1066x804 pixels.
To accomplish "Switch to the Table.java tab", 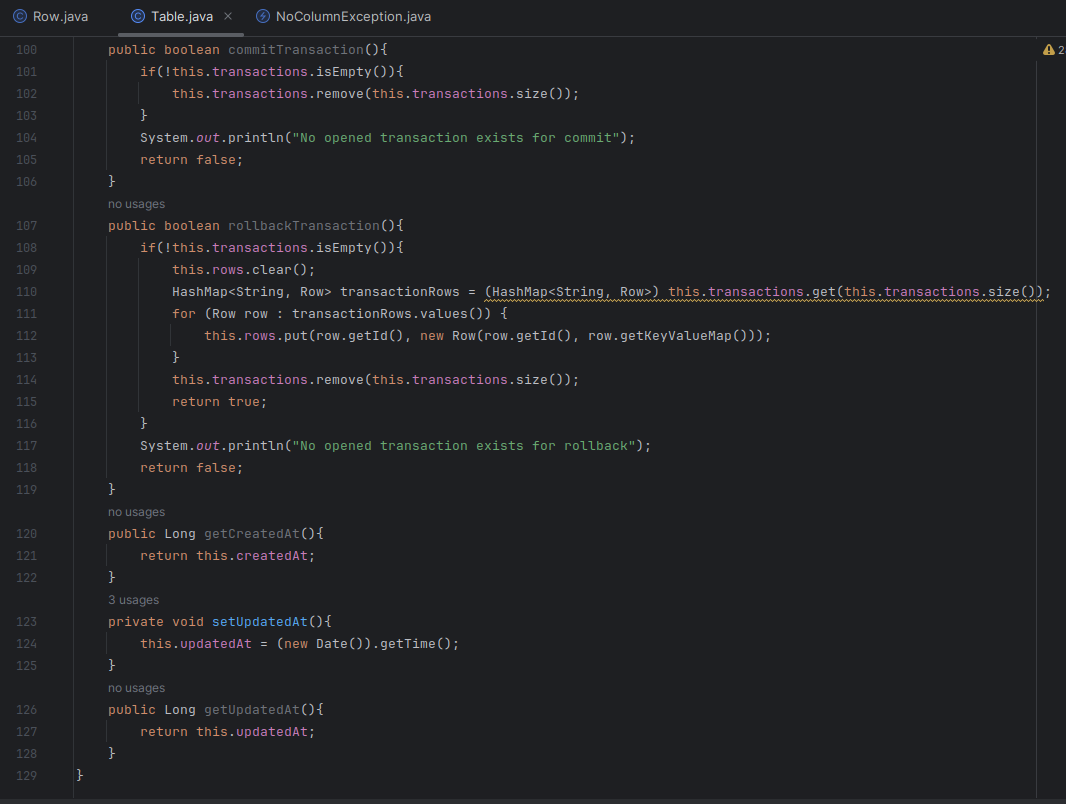I will [181, 16].
